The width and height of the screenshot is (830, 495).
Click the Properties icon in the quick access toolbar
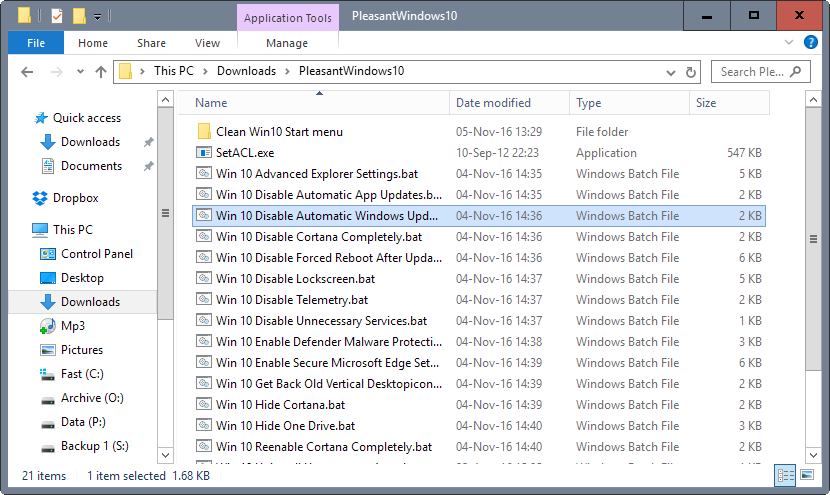point(57,16)
